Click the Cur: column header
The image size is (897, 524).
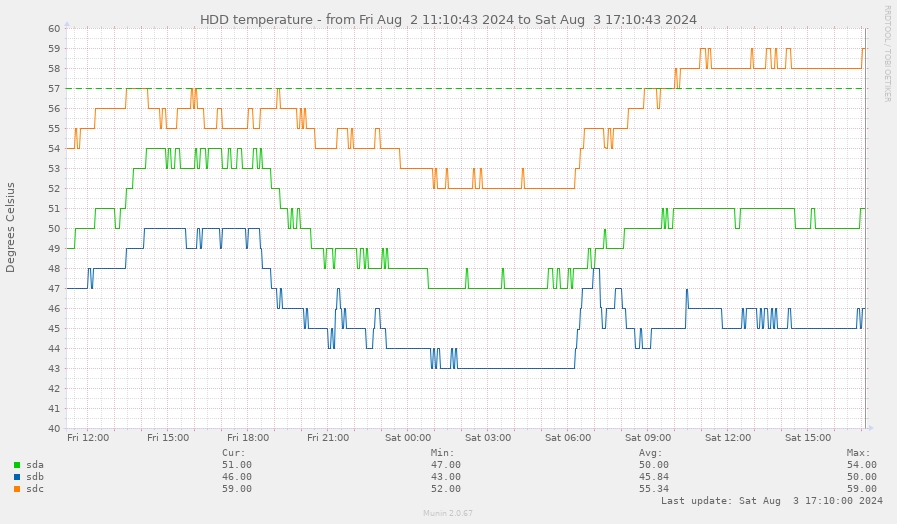tap(233, 452)
